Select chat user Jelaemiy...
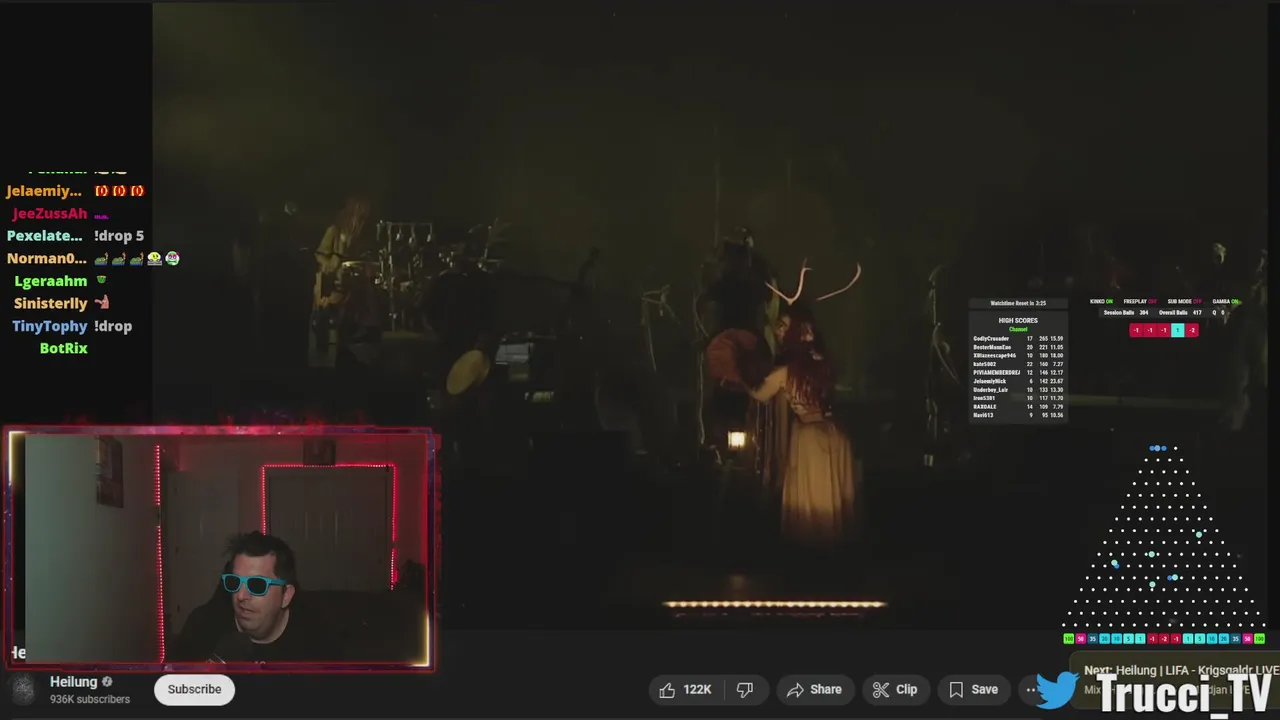Screen dimensions: 1280x720 point(44,191)
